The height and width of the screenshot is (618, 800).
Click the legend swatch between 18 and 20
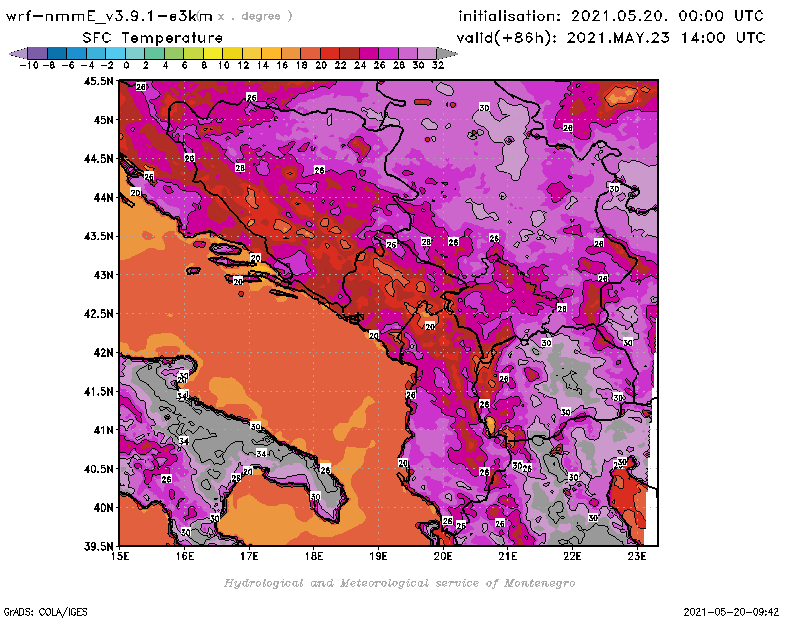[x=310, y=53]
